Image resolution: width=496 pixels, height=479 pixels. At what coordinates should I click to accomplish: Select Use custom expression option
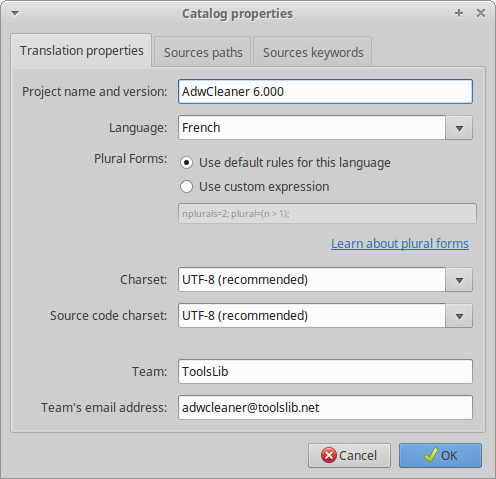[x=186, y=187]
